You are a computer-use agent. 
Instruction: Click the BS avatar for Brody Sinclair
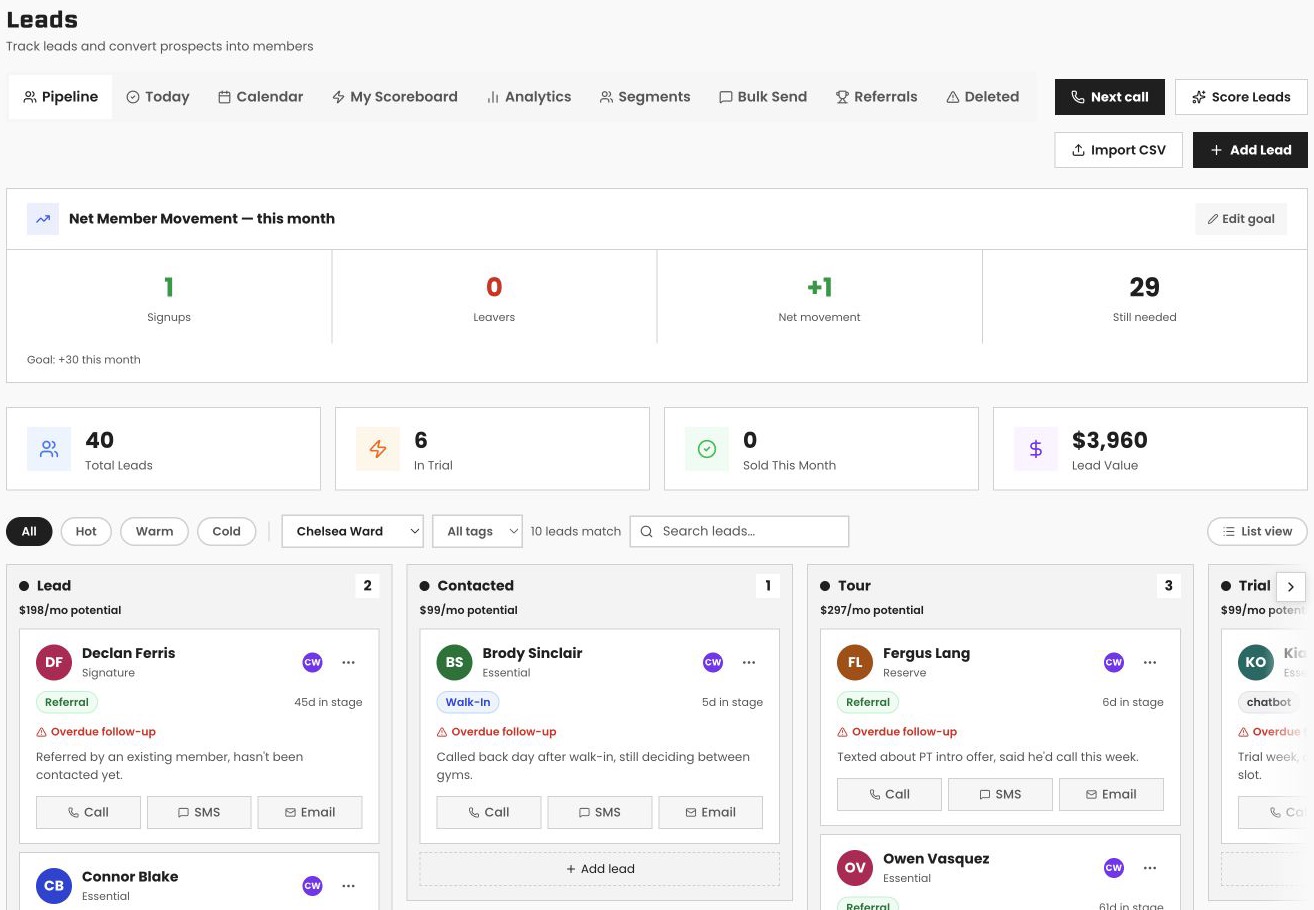[x=455, y=662]
